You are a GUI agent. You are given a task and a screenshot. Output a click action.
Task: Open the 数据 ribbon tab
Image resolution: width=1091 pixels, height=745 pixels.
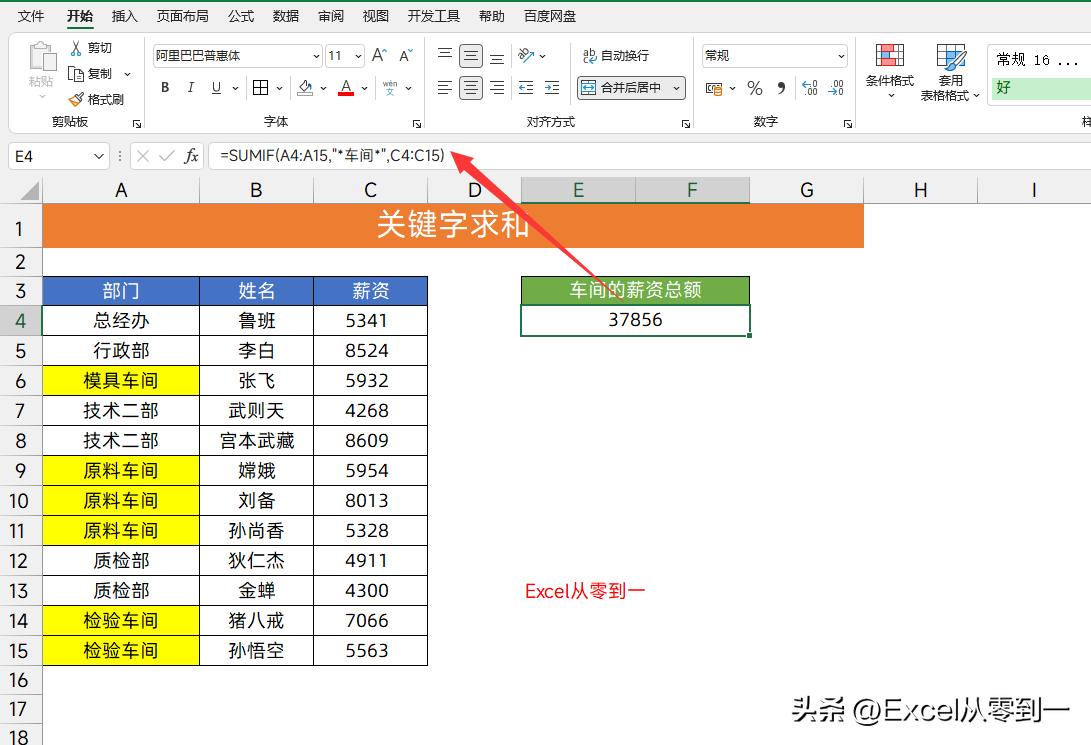285,15
